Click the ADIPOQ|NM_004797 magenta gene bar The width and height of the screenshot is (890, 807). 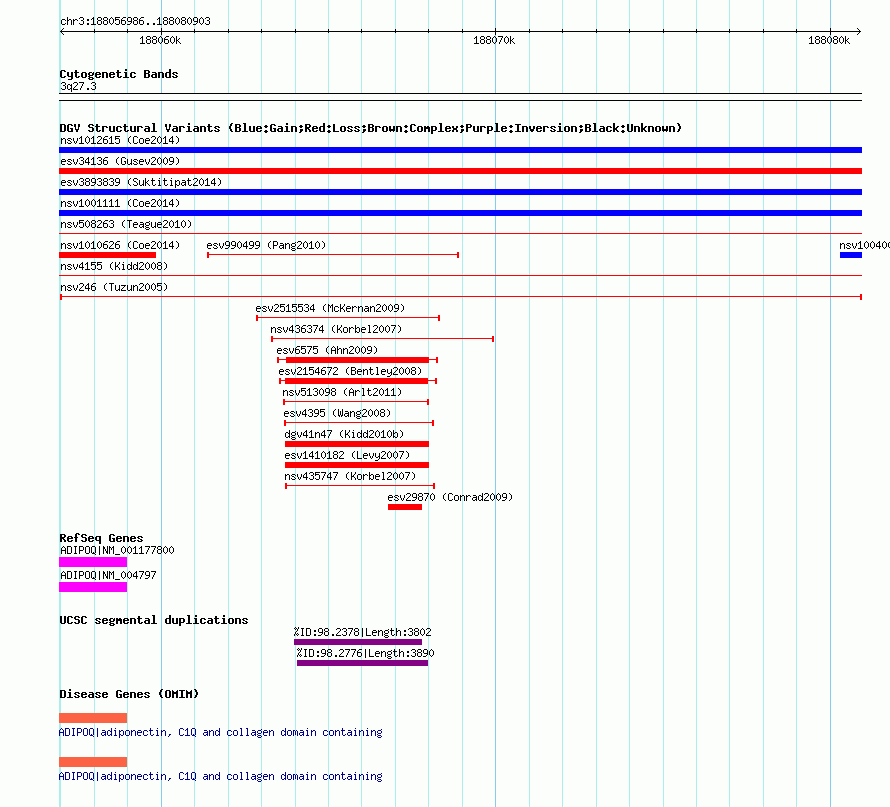click(x=93, y=587)
